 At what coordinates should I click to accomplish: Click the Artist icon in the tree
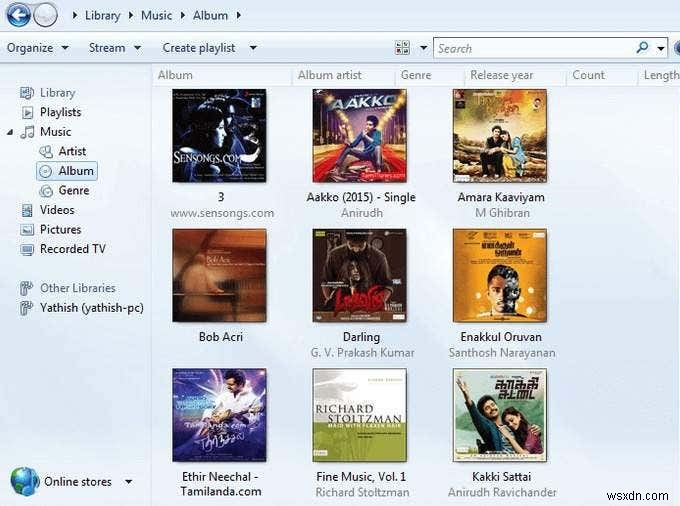[x=46, y=151]
